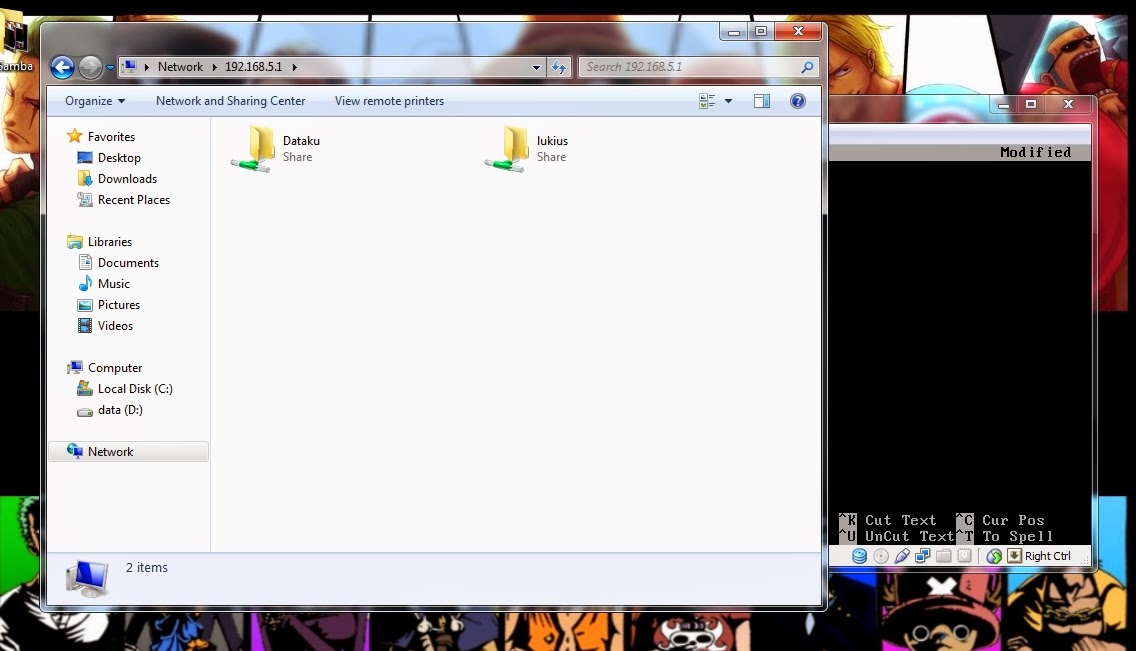Click VirtualBox shared folders icon
The width and height of the screenshot is (1136, 651).
click(943, 556)
